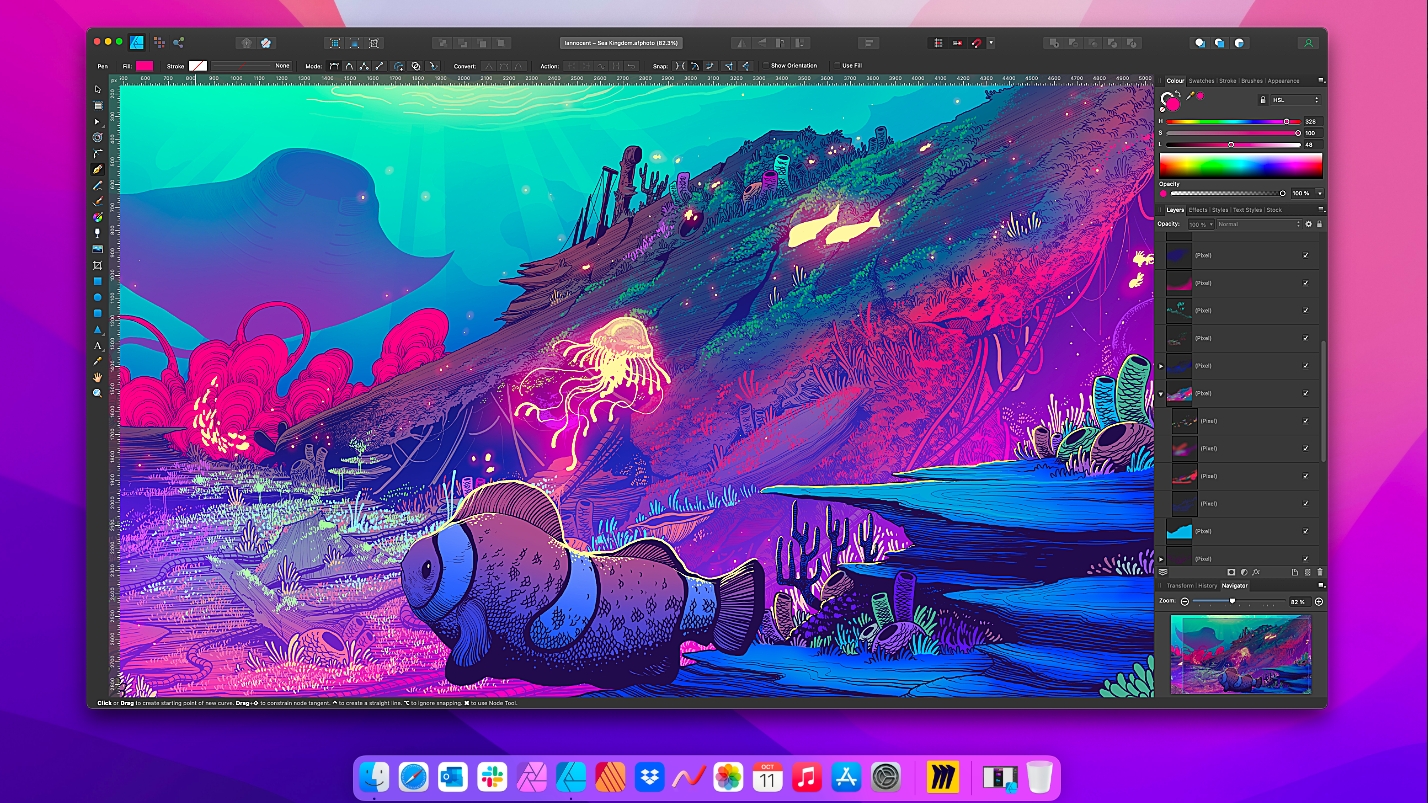Open Slack from the Dock
This screenshot has width=1428, height=803.
pyautogui.click(x=491, y=777)
